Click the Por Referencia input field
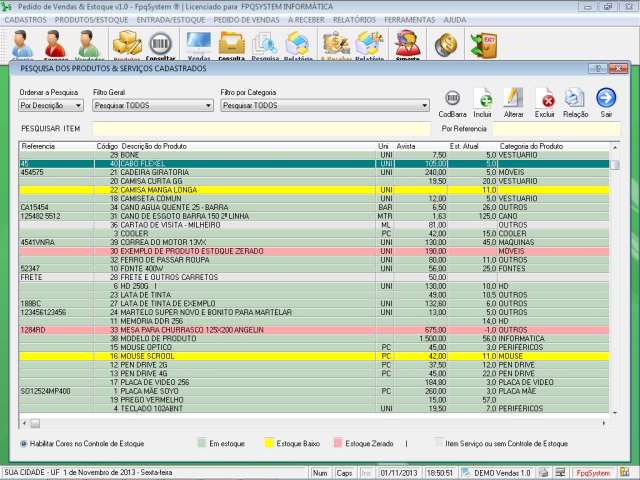The image size is (640, 480). pyautogui.click(x=556, y=129)
